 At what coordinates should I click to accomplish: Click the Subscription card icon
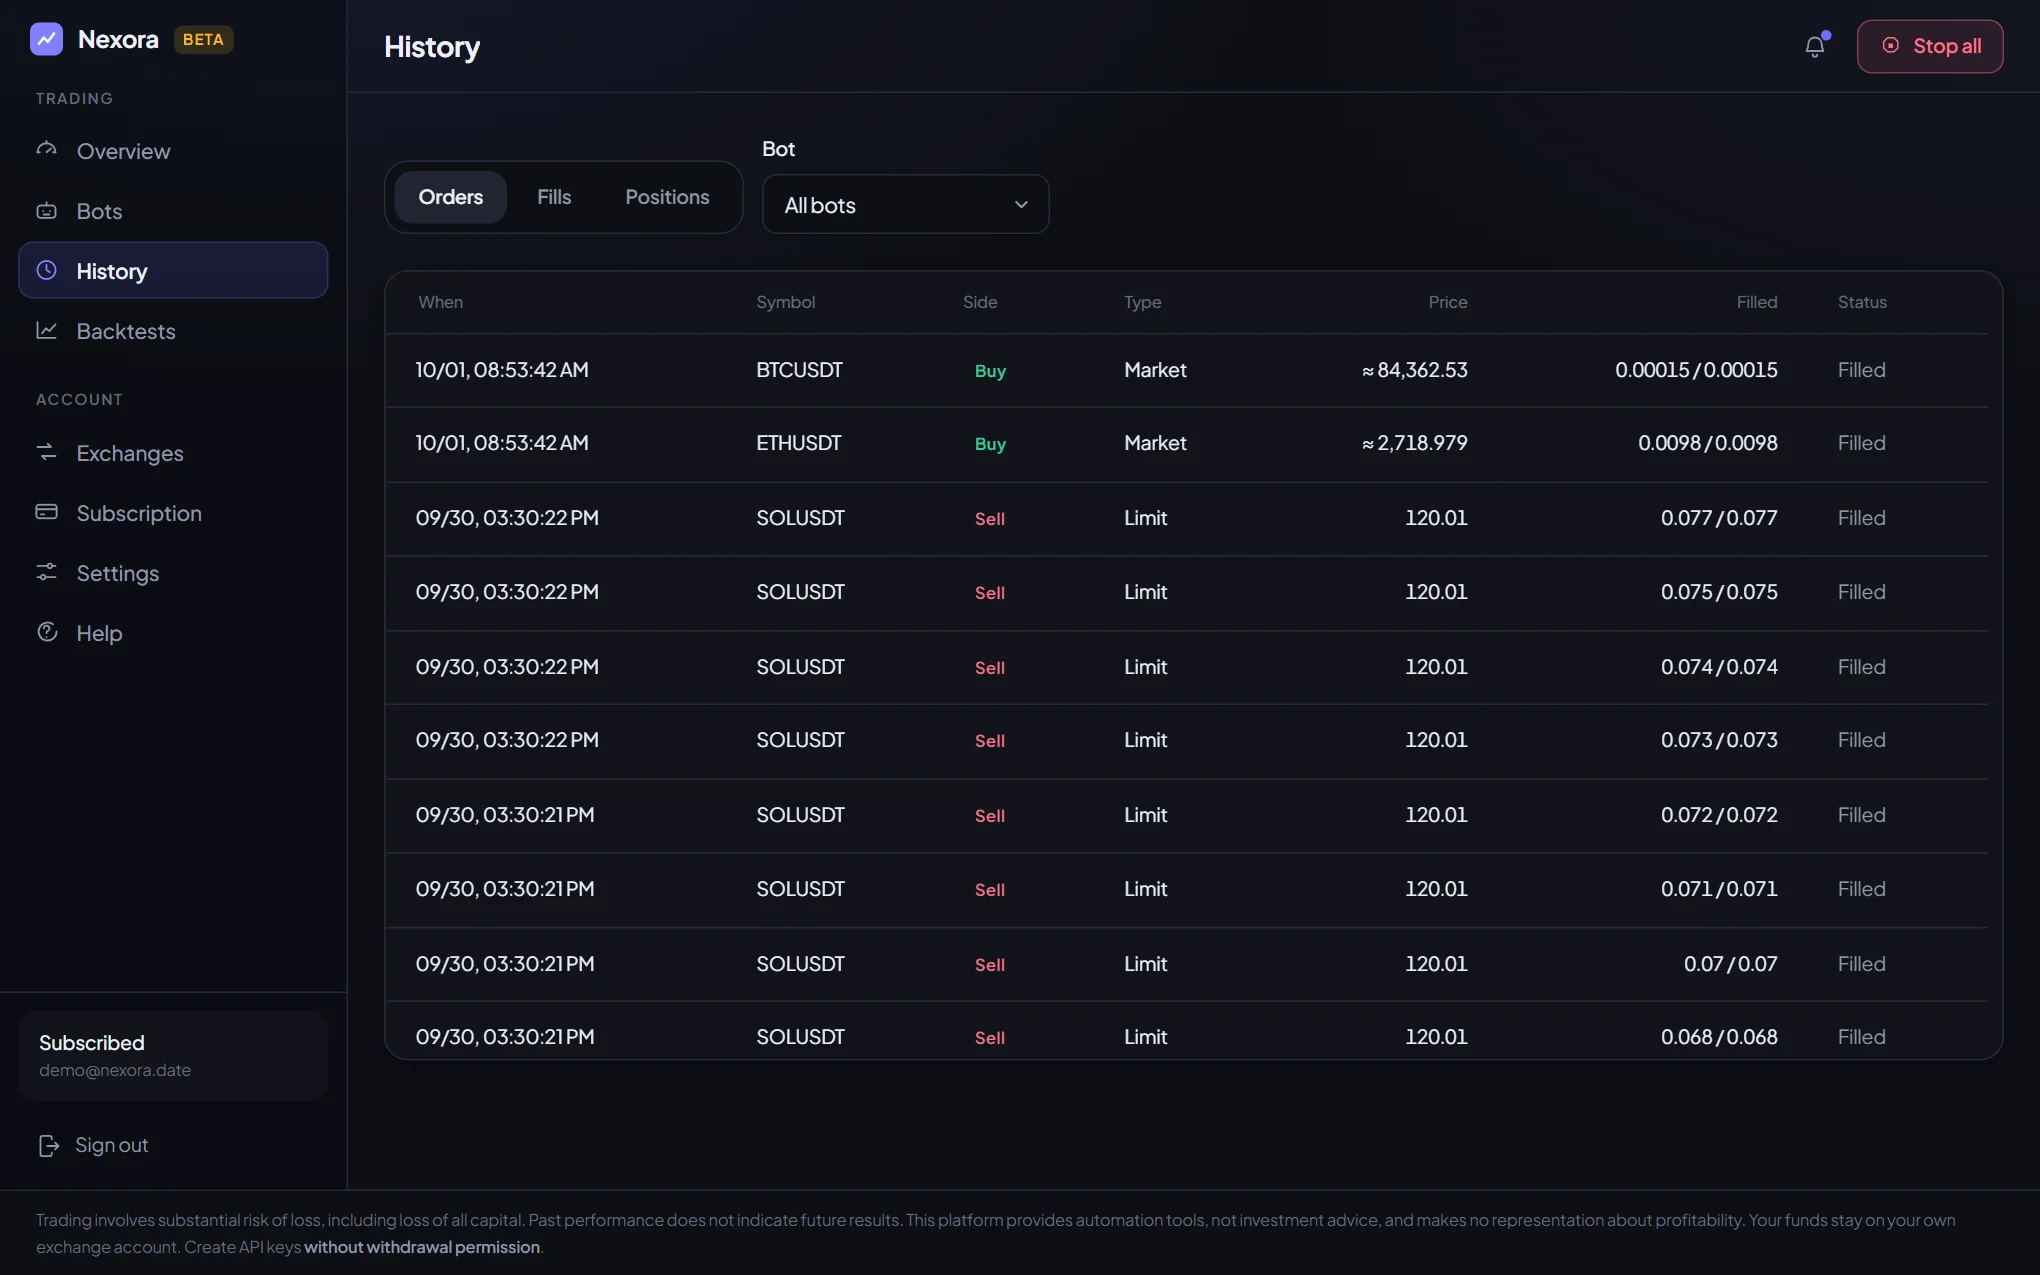[x=47, y=512]
